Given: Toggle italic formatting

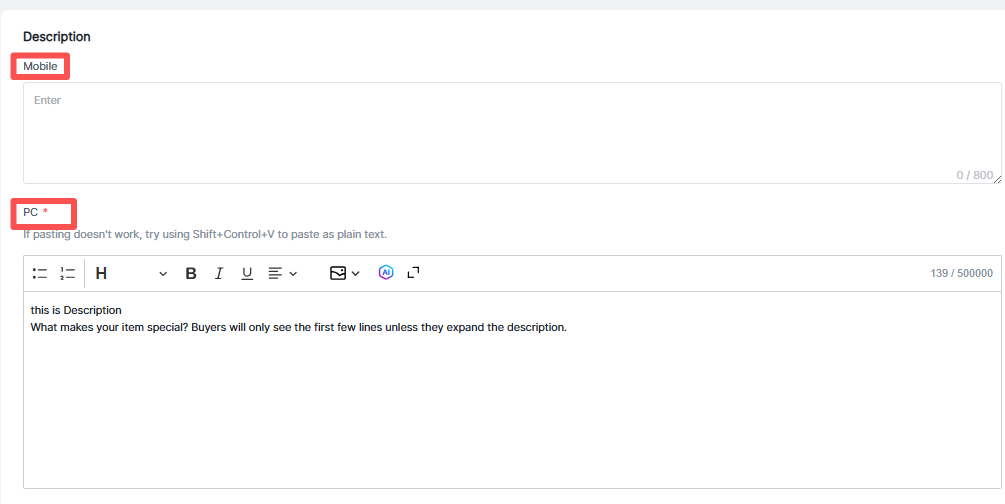Looking at the screenshot, I should click(x=218, y=273).
